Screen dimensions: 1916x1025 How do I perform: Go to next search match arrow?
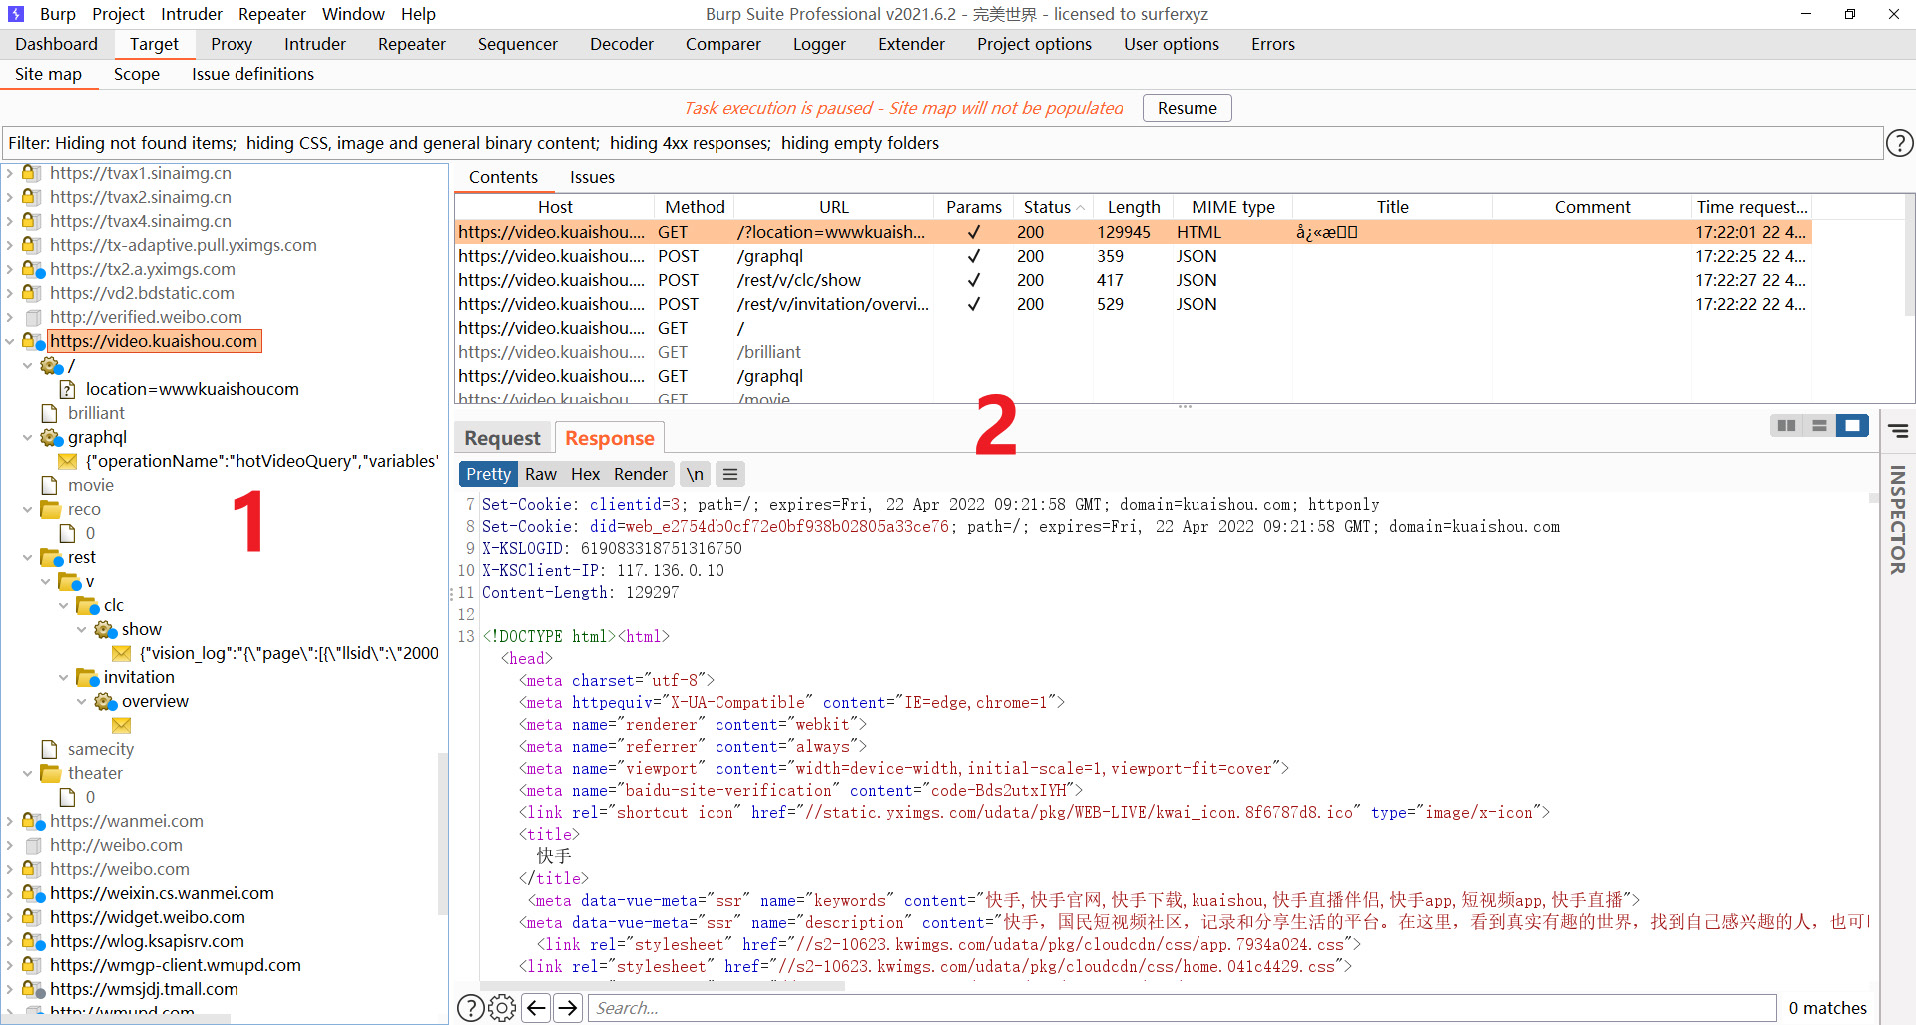[x=568, y=1008]
